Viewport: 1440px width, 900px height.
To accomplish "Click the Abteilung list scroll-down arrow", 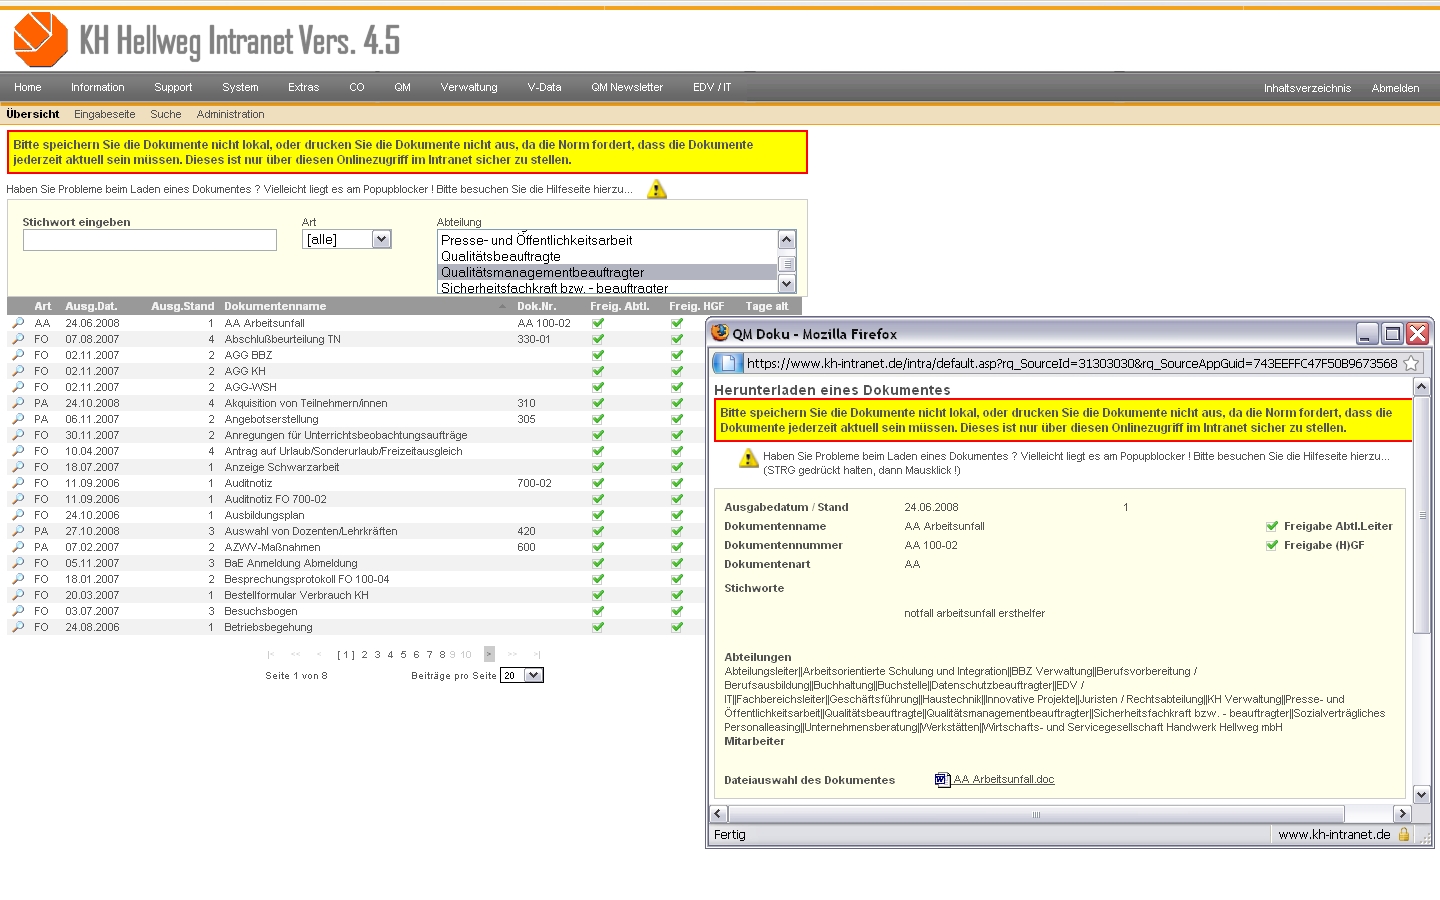I will tap(786, 285).
